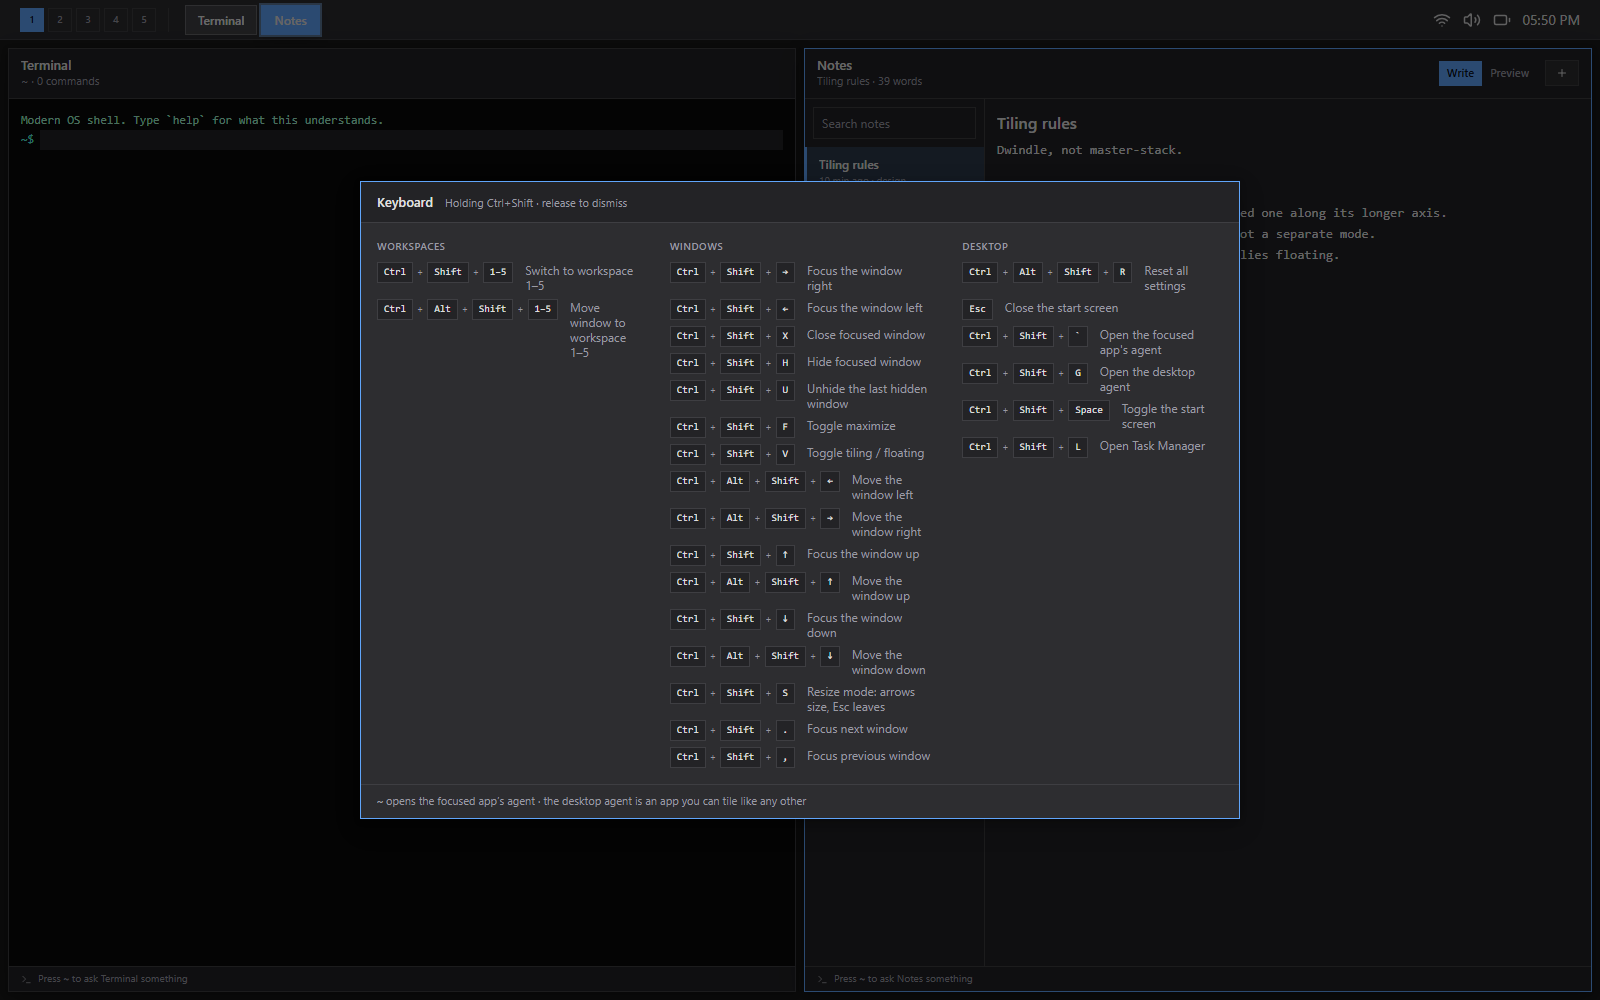1600x1000 pixels.
Task: Select the 'Reset all settings' shortcut description
Action: click(x=1166, y=278)
